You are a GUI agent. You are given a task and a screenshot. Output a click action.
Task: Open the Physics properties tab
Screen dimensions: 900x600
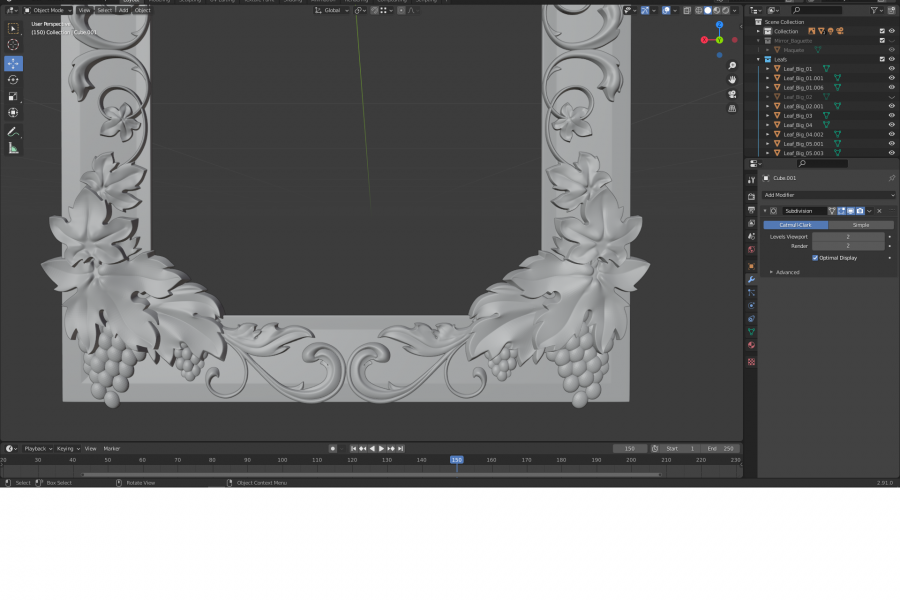tap(751, 306)
